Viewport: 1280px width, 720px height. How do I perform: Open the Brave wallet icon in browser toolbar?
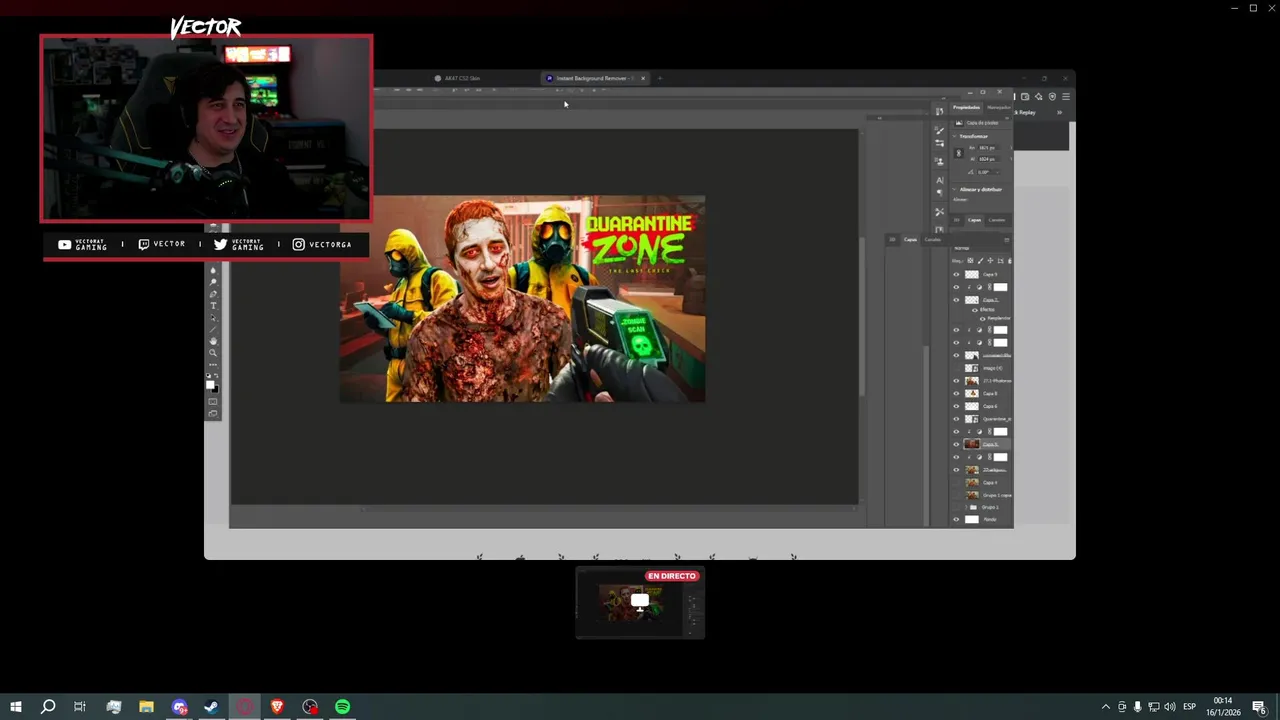pyautogui.click(x=1025, y=97)
